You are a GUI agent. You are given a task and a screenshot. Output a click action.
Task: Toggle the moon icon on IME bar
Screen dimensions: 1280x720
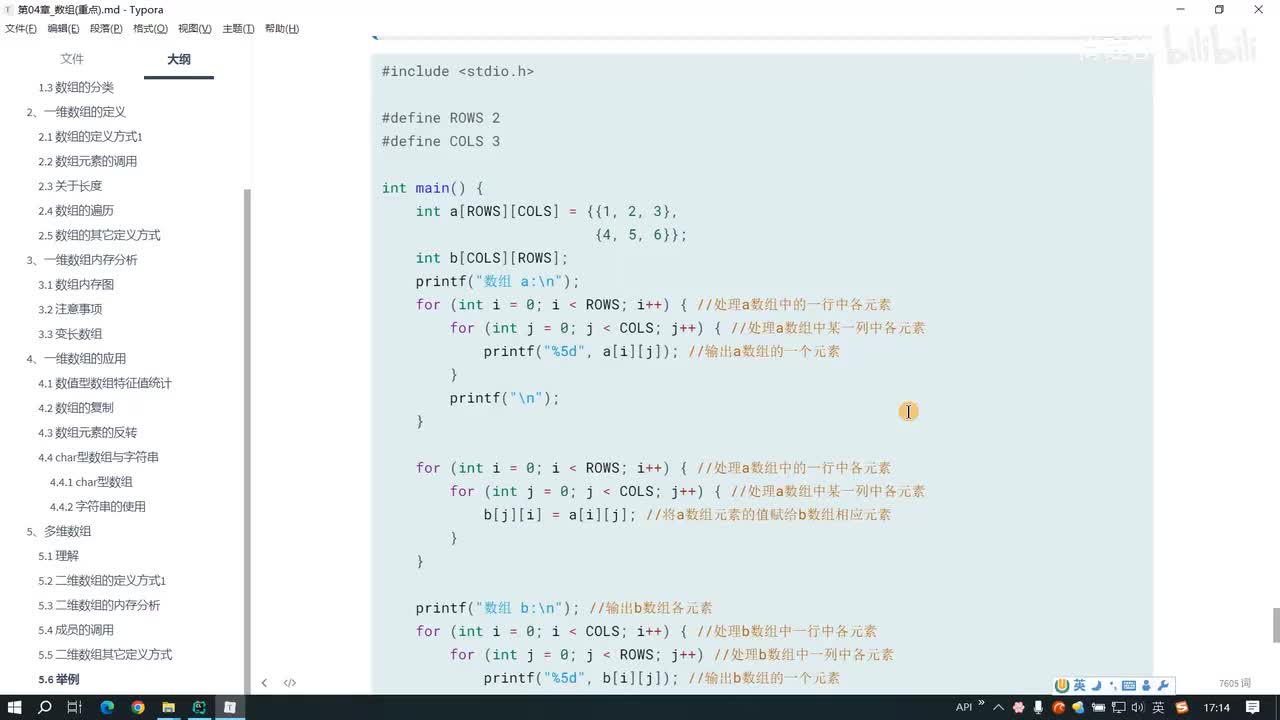point(1096,685)
